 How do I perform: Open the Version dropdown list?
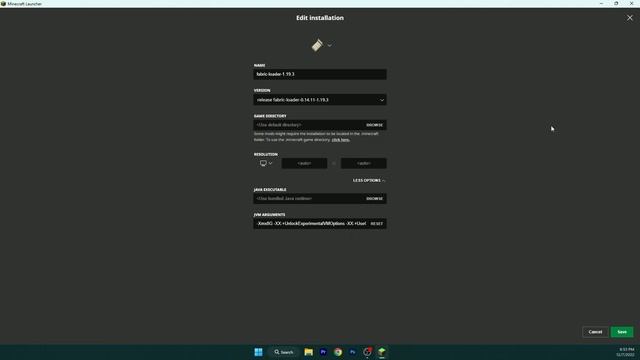pos(320,100)
